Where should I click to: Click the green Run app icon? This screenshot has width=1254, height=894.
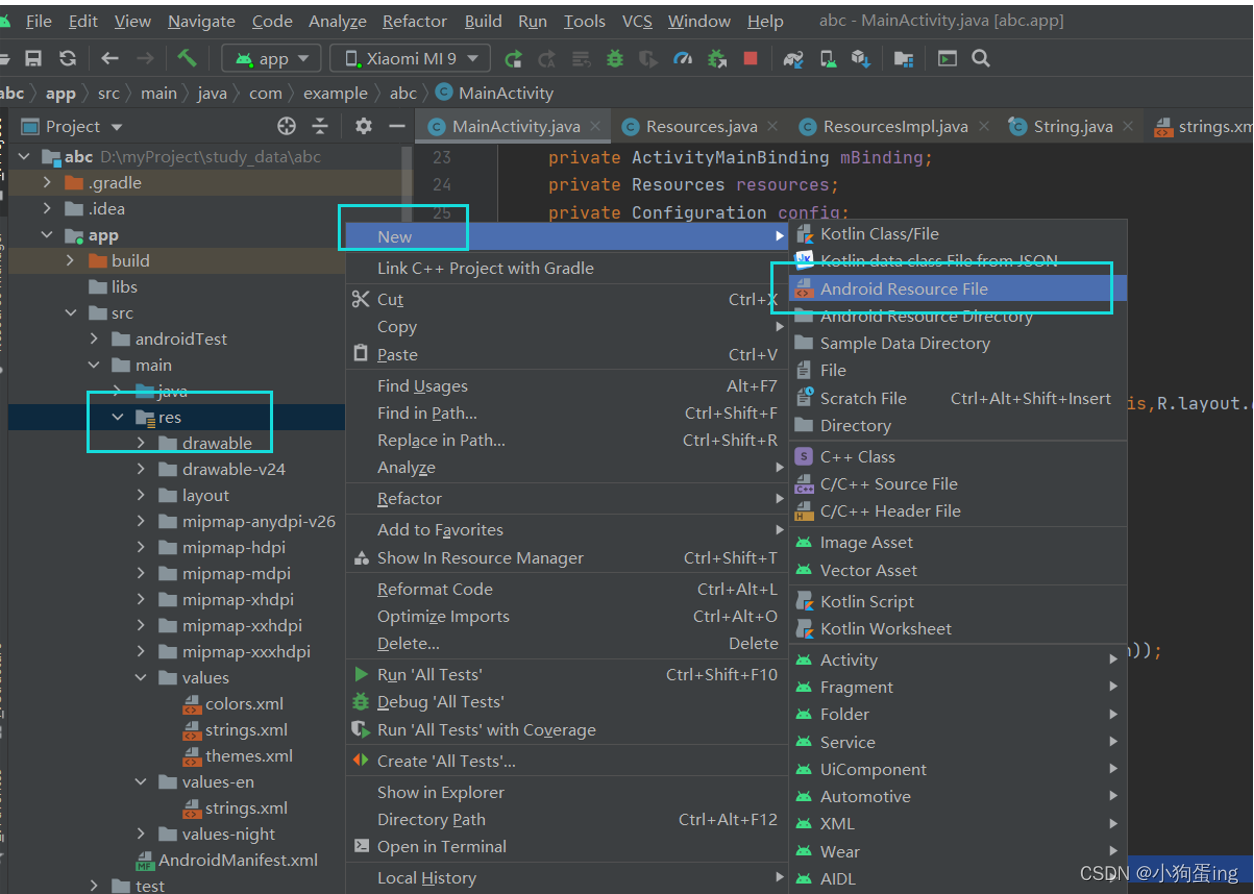pos(513,59)
